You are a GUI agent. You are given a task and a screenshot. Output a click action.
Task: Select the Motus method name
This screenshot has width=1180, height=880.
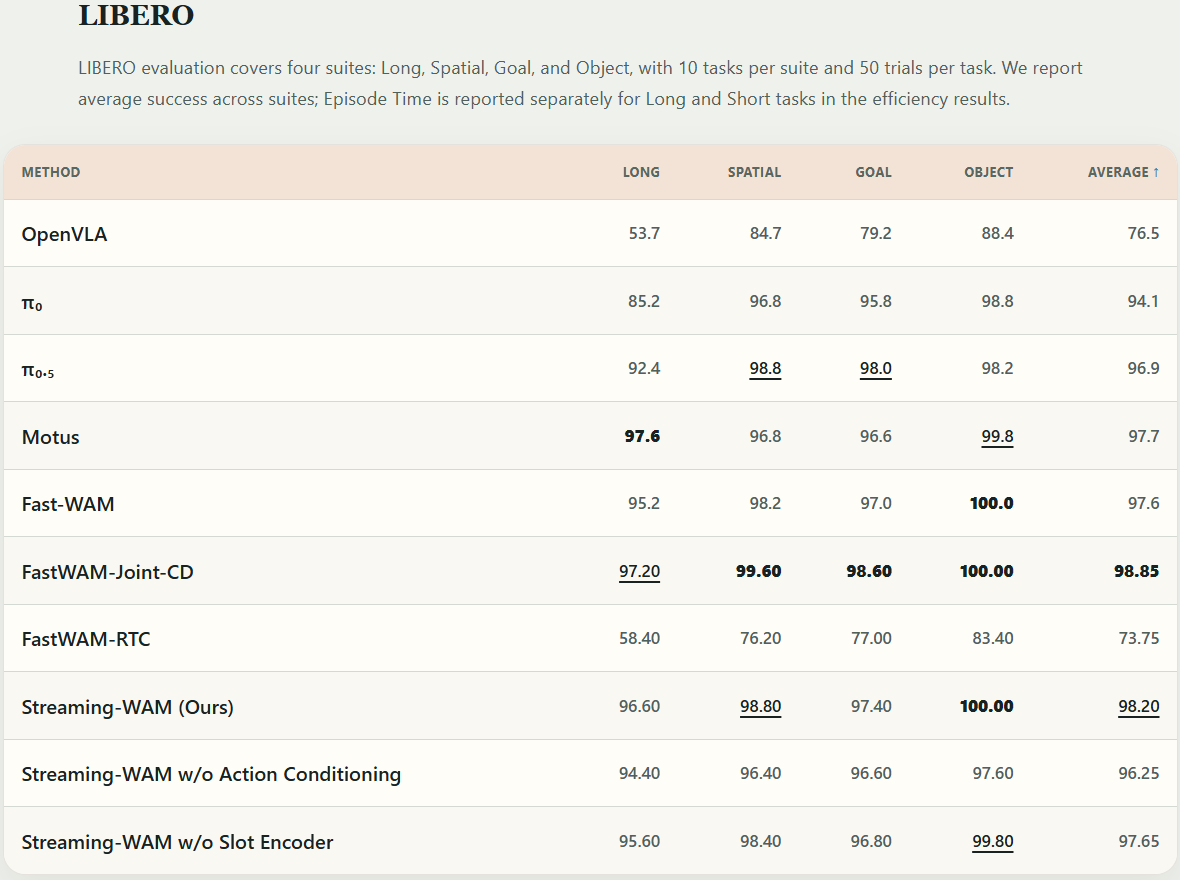(50, 437)
